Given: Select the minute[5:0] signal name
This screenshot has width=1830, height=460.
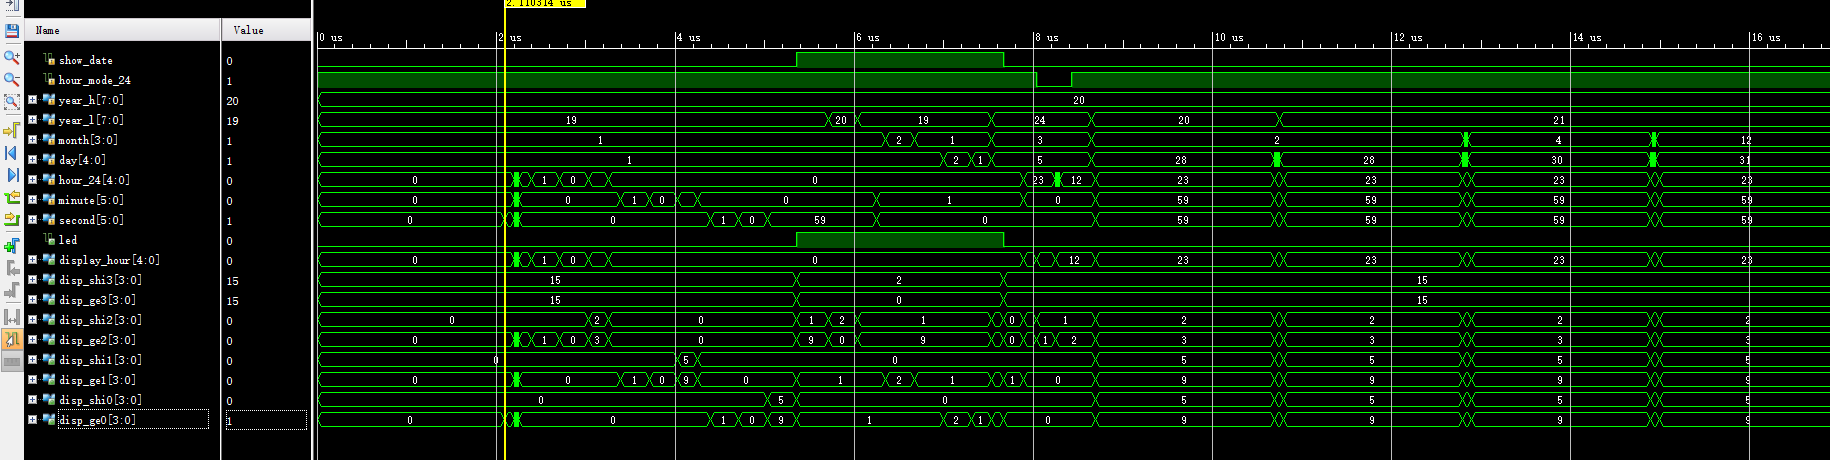Looking at the screenshot, I should [91, 200].
